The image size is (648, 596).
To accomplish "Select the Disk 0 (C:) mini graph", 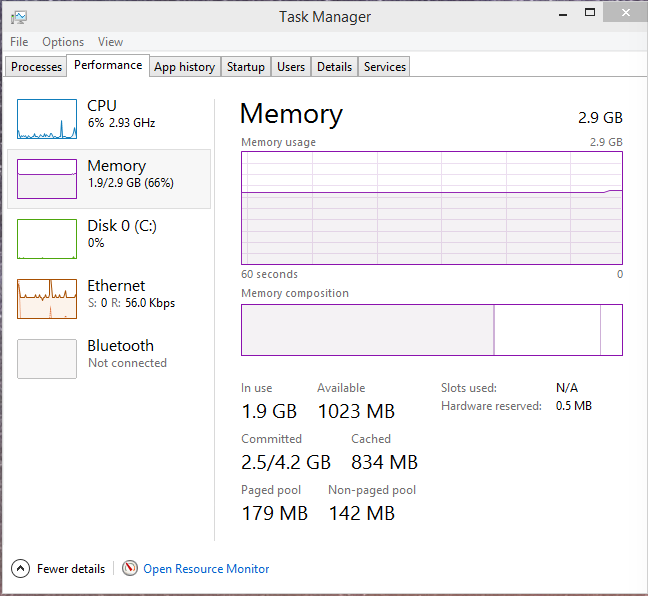I will click(x=47, y=239).
